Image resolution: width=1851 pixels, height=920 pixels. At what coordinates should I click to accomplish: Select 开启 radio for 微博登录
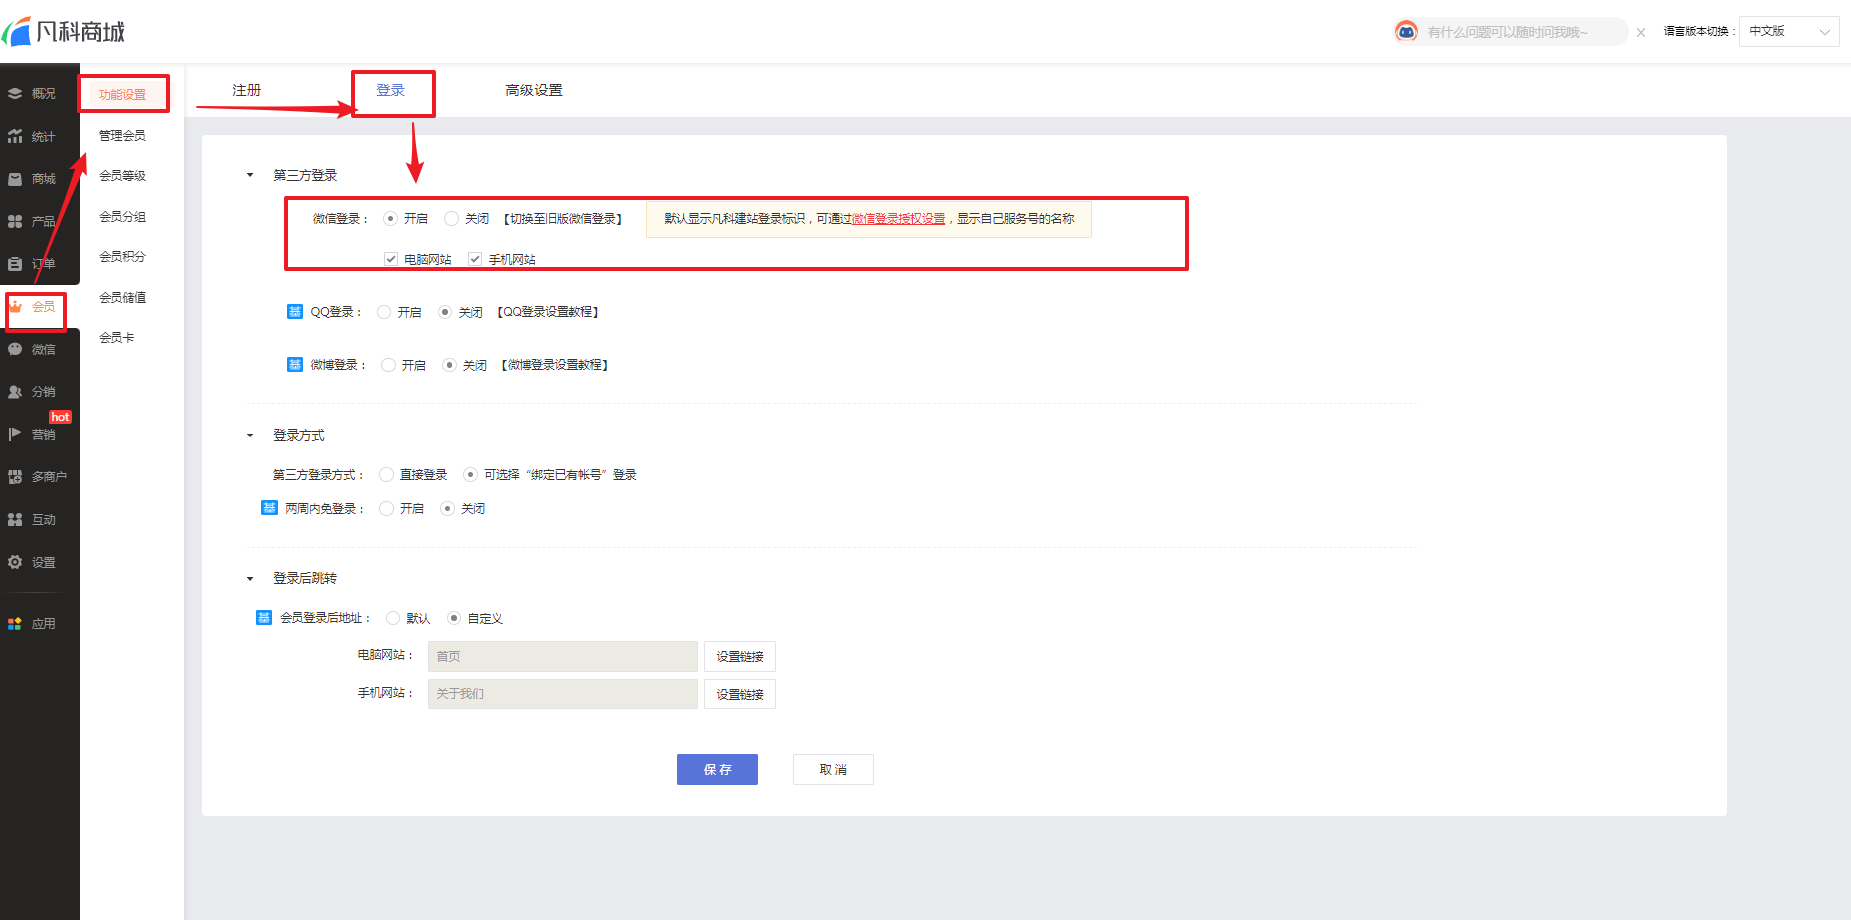[388, 365]
